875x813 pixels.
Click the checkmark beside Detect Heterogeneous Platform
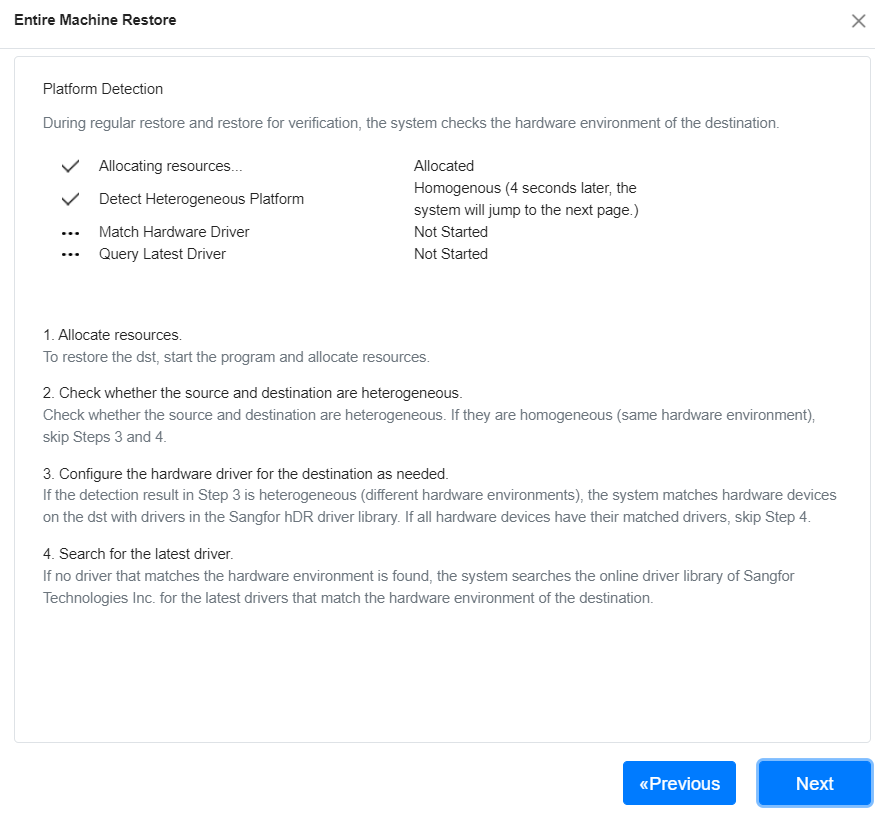(70, 199)
